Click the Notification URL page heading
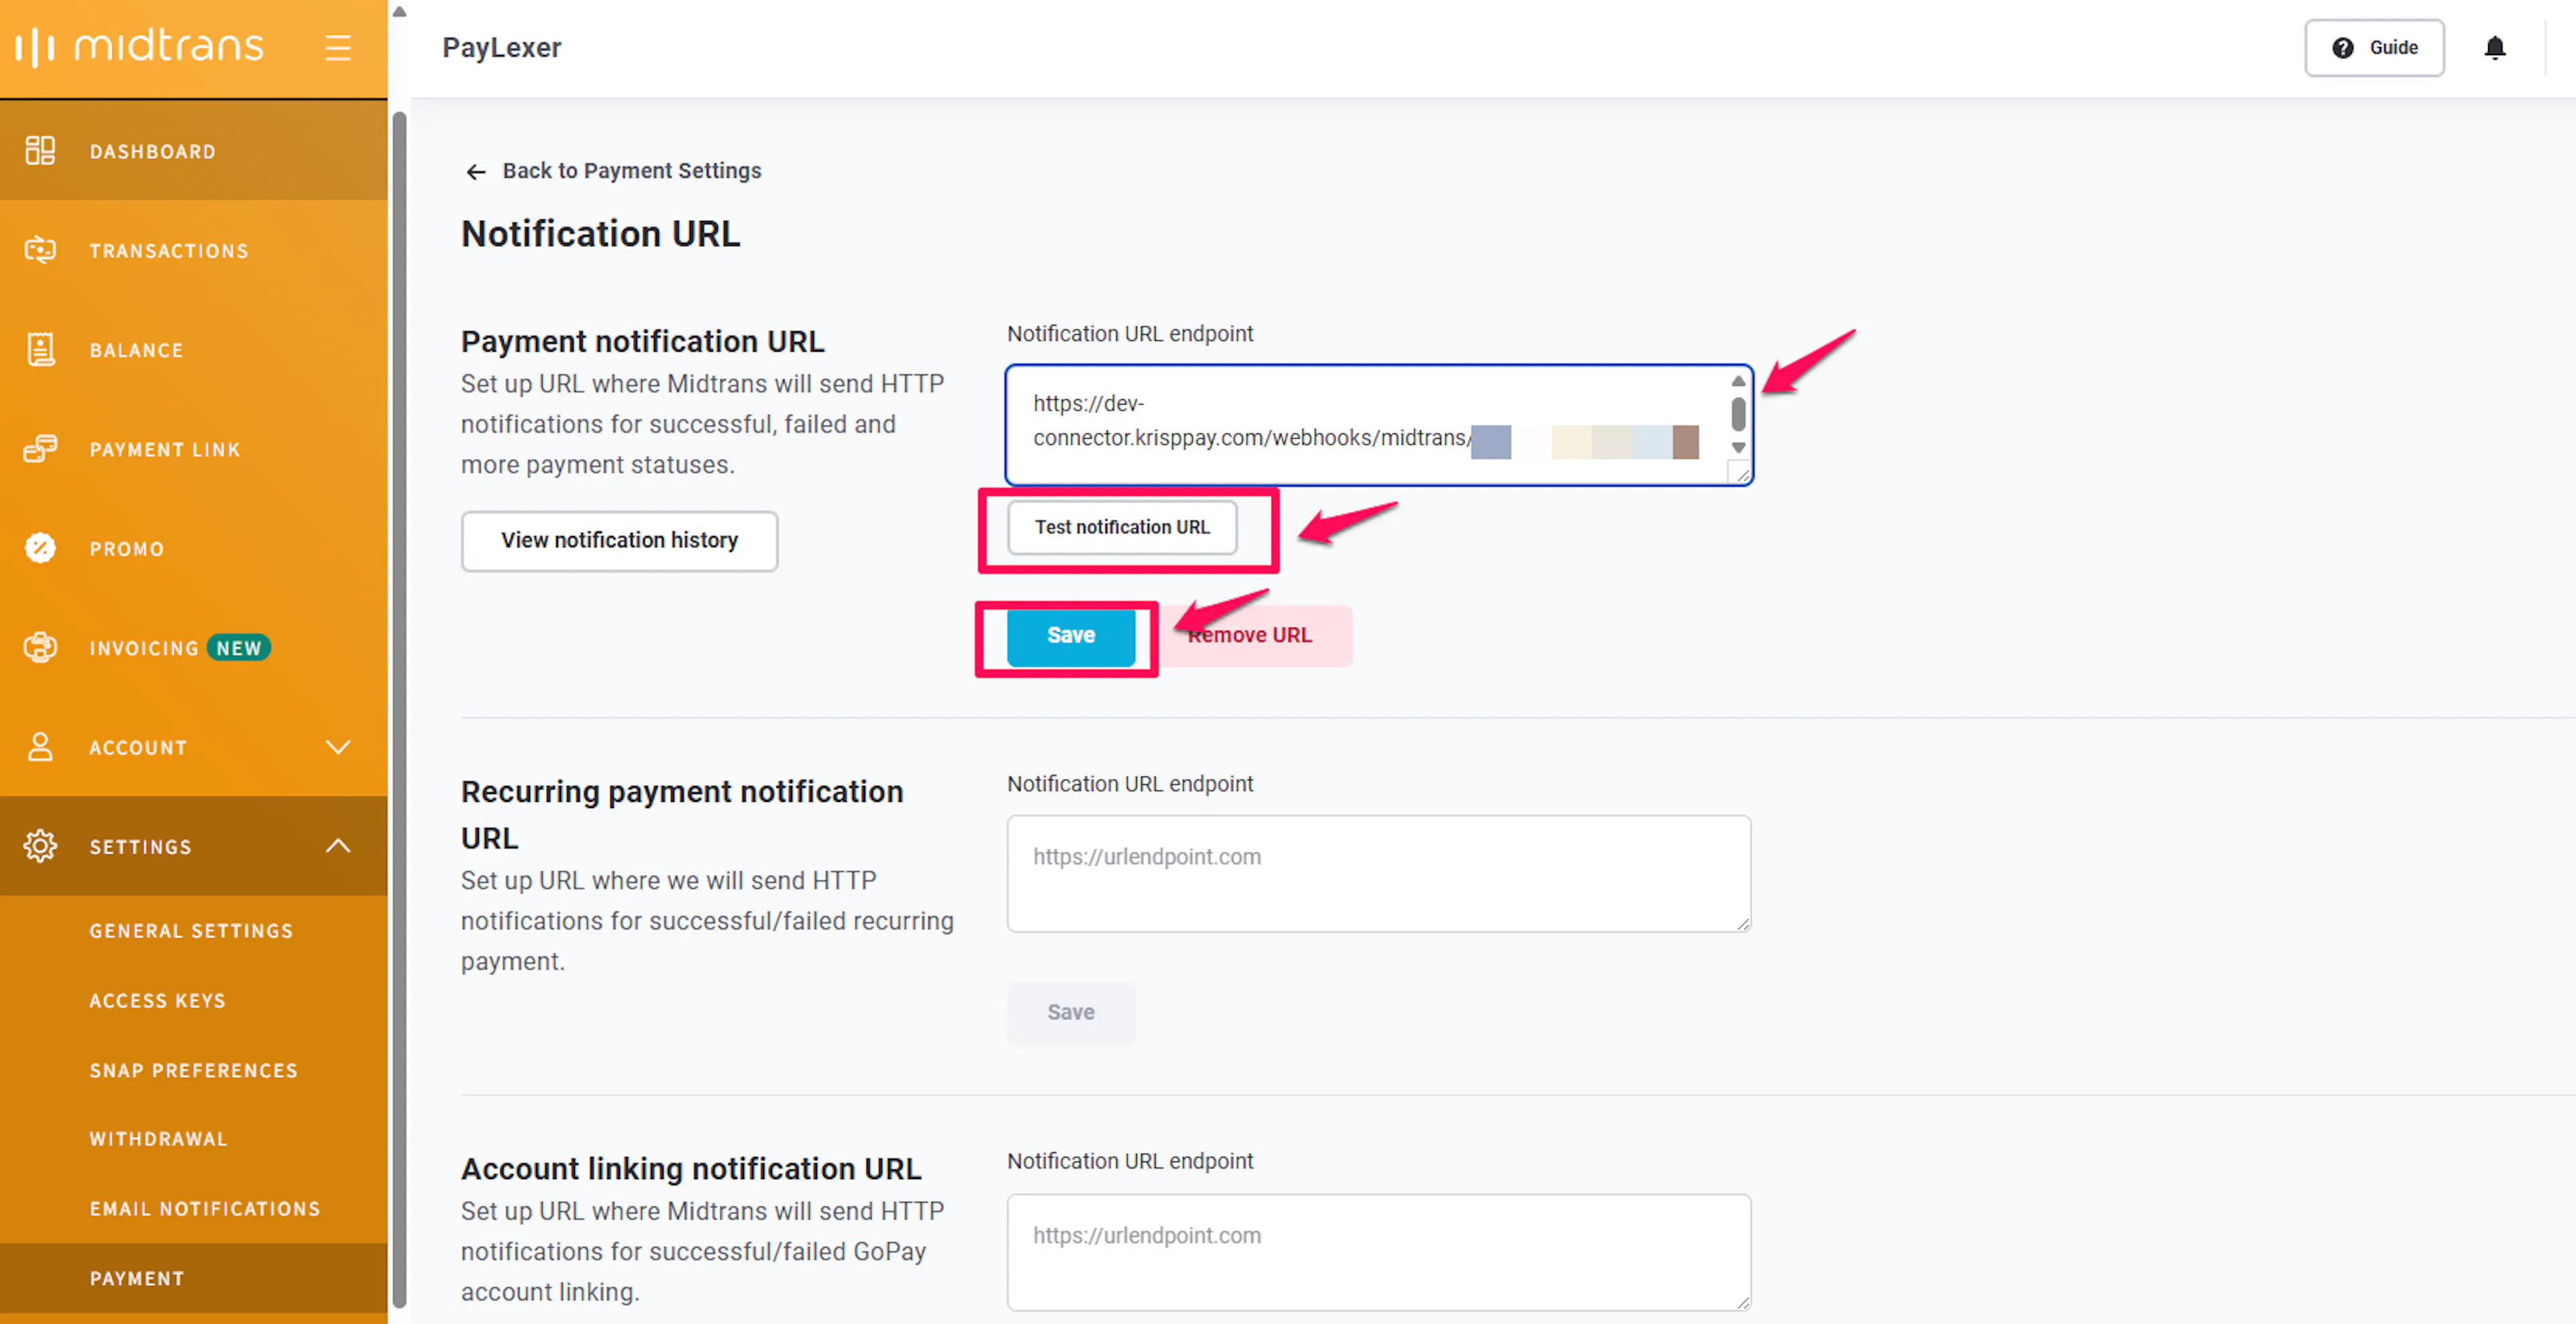The height and width of the screenshot is (1324, 2576). 600,234
